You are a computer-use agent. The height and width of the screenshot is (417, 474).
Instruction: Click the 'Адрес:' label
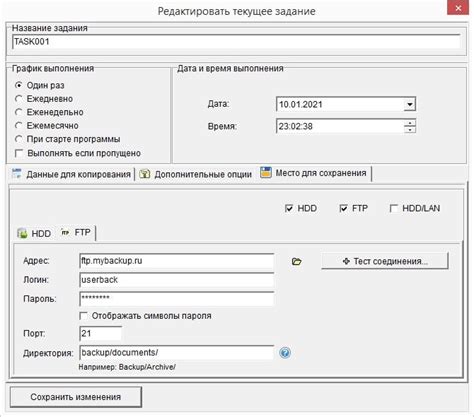click(x=36, y=261)
